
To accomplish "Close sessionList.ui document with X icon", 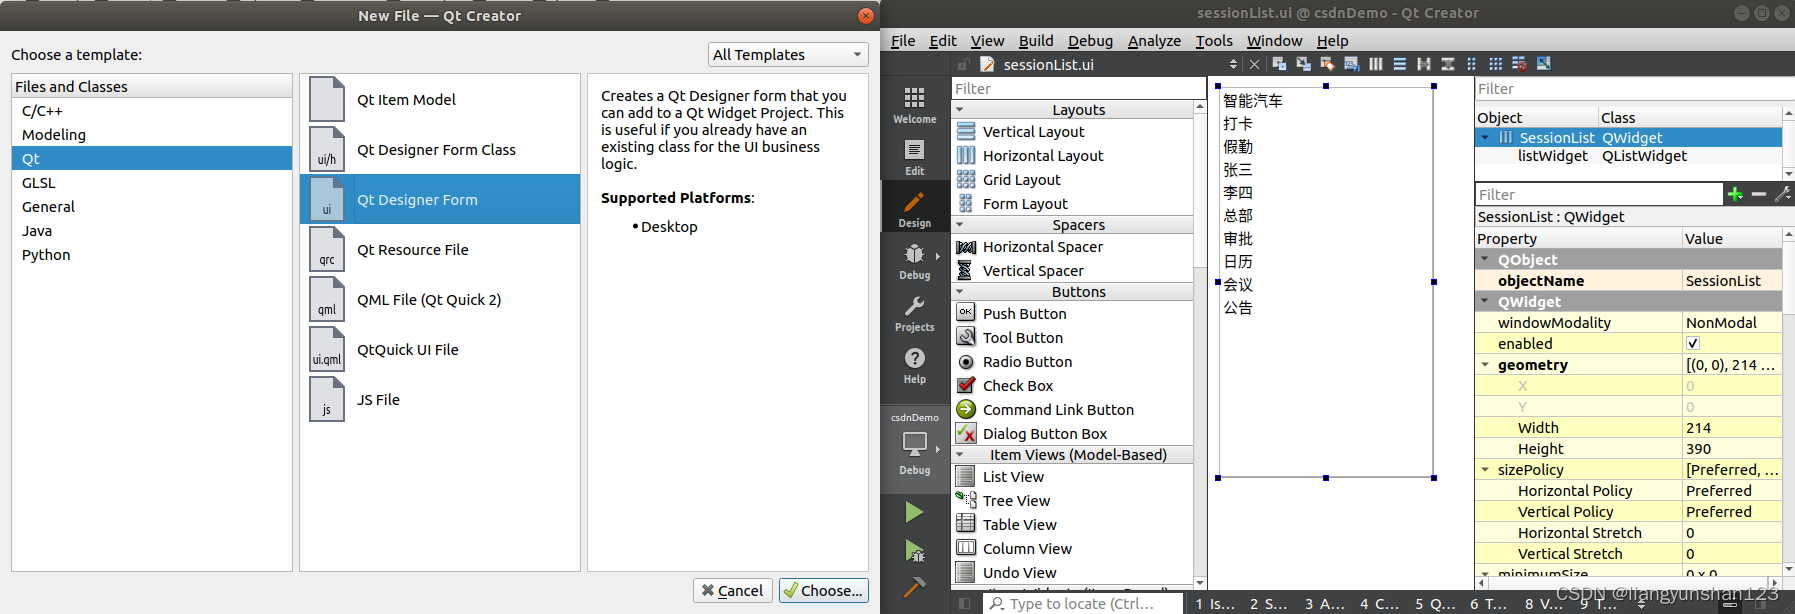I will pos(1254,64).
